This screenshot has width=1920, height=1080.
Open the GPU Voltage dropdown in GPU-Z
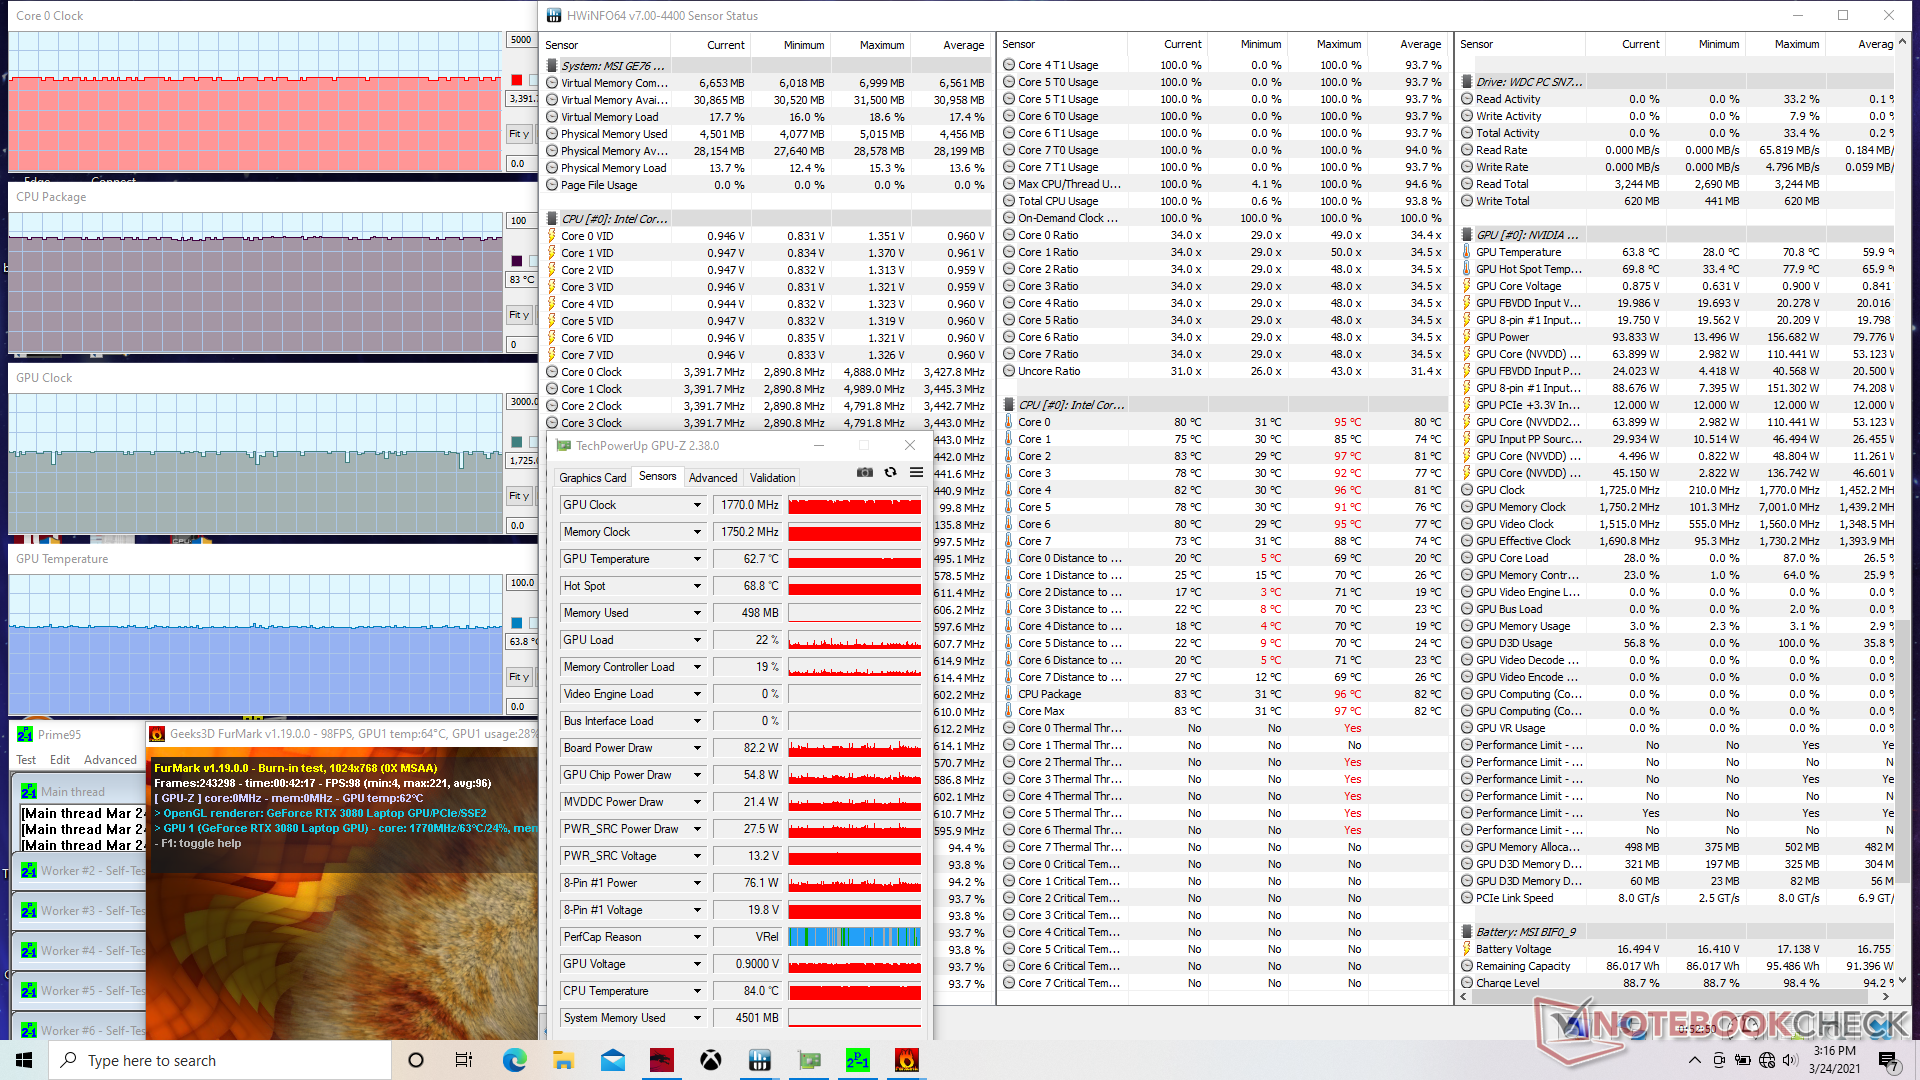[697, 964]
